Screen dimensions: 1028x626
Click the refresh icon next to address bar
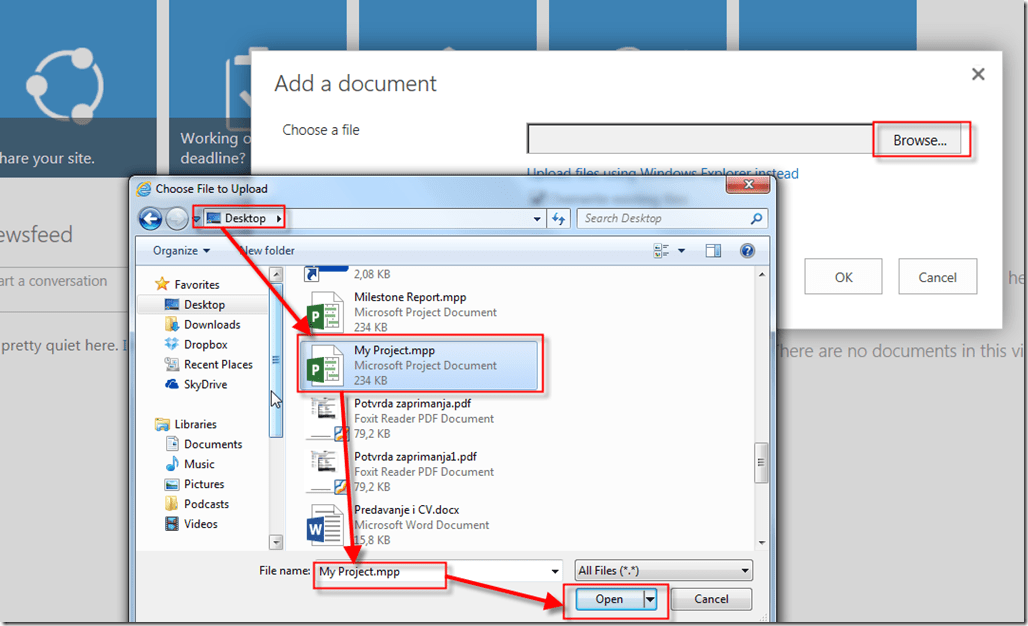click(x=558, y=219)
